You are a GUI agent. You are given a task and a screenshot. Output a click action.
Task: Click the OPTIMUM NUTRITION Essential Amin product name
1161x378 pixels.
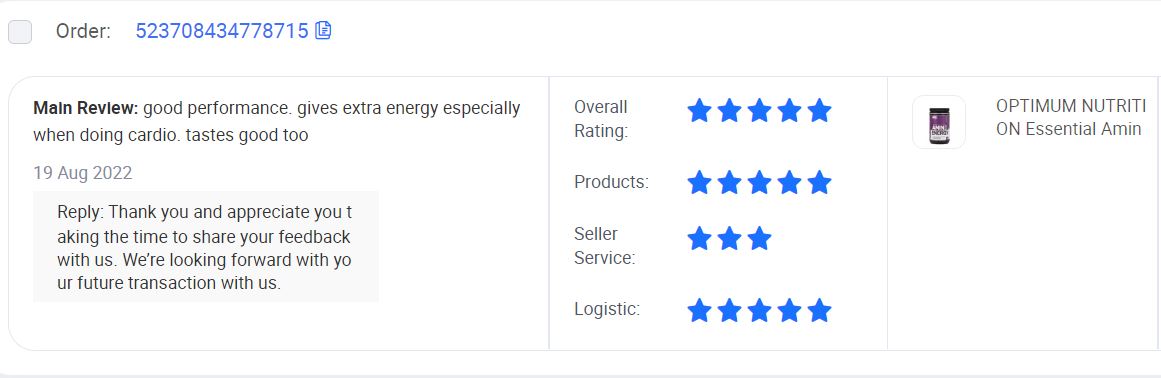pos(1071,118)
